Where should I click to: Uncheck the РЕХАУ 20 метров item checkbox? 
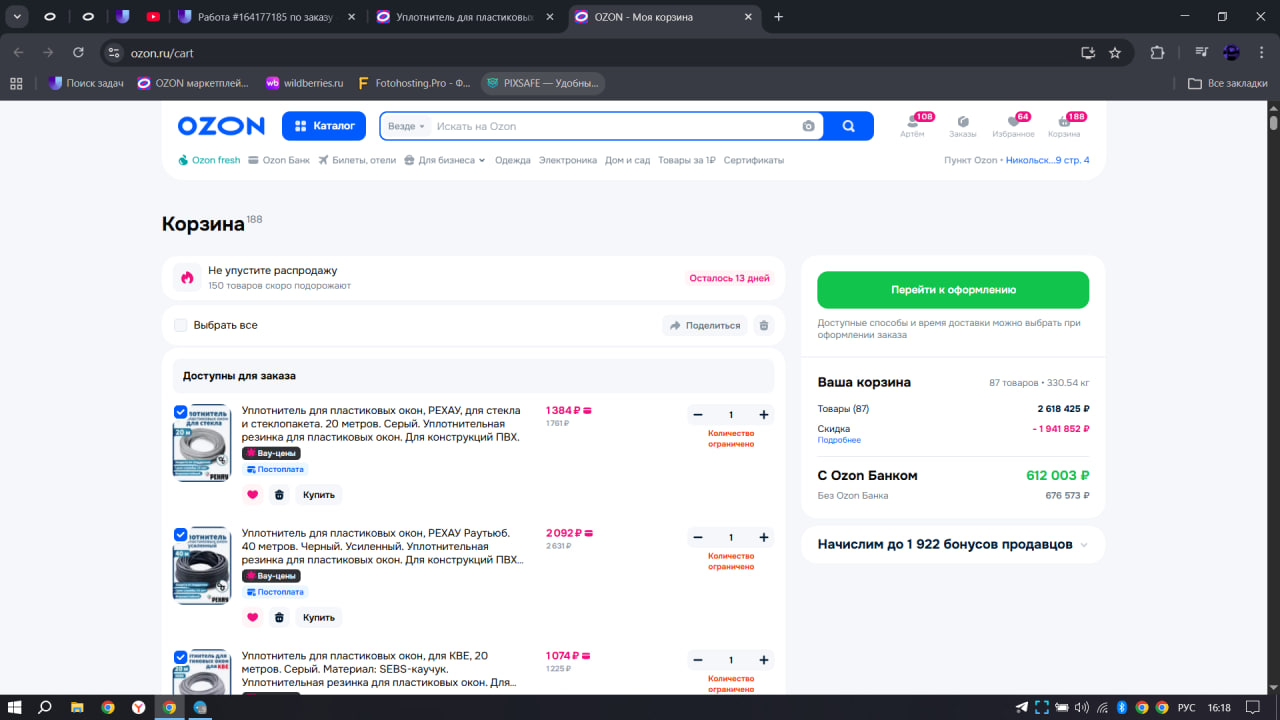pyautogui.click(x=180, y=411)
